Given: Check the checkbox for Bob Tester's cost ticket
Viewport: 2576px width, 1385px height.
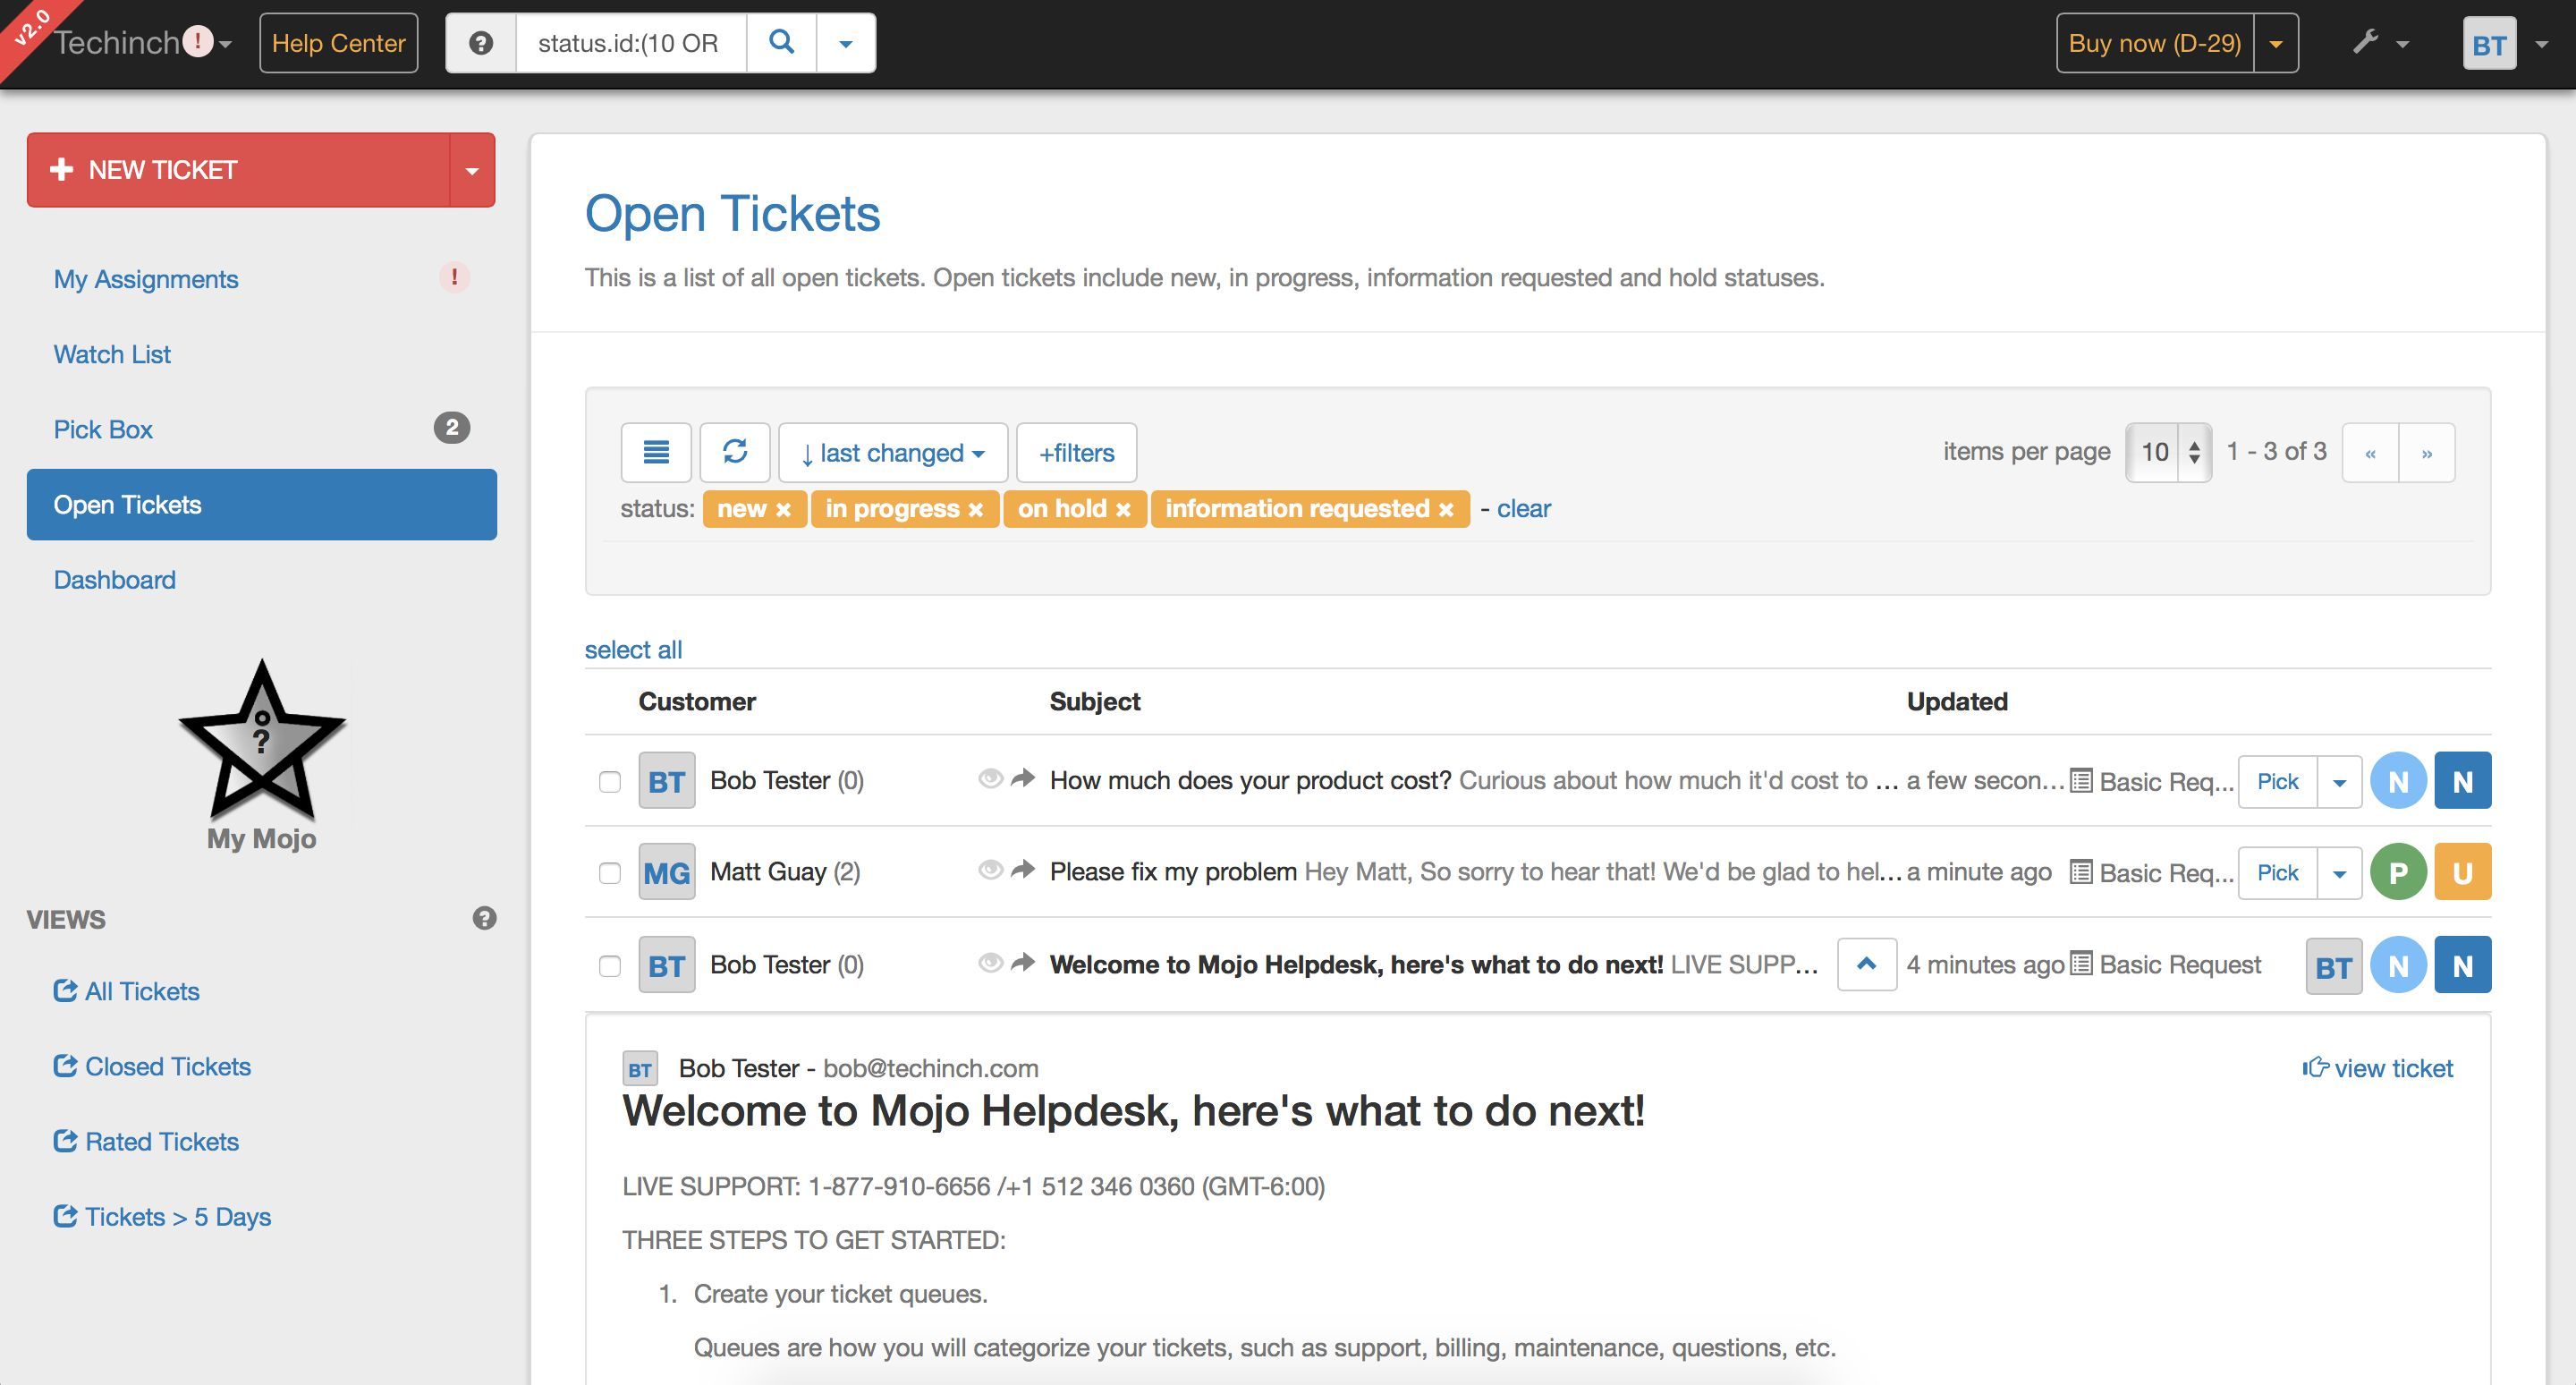Looking at the screenshot, I should coord(610,783).
